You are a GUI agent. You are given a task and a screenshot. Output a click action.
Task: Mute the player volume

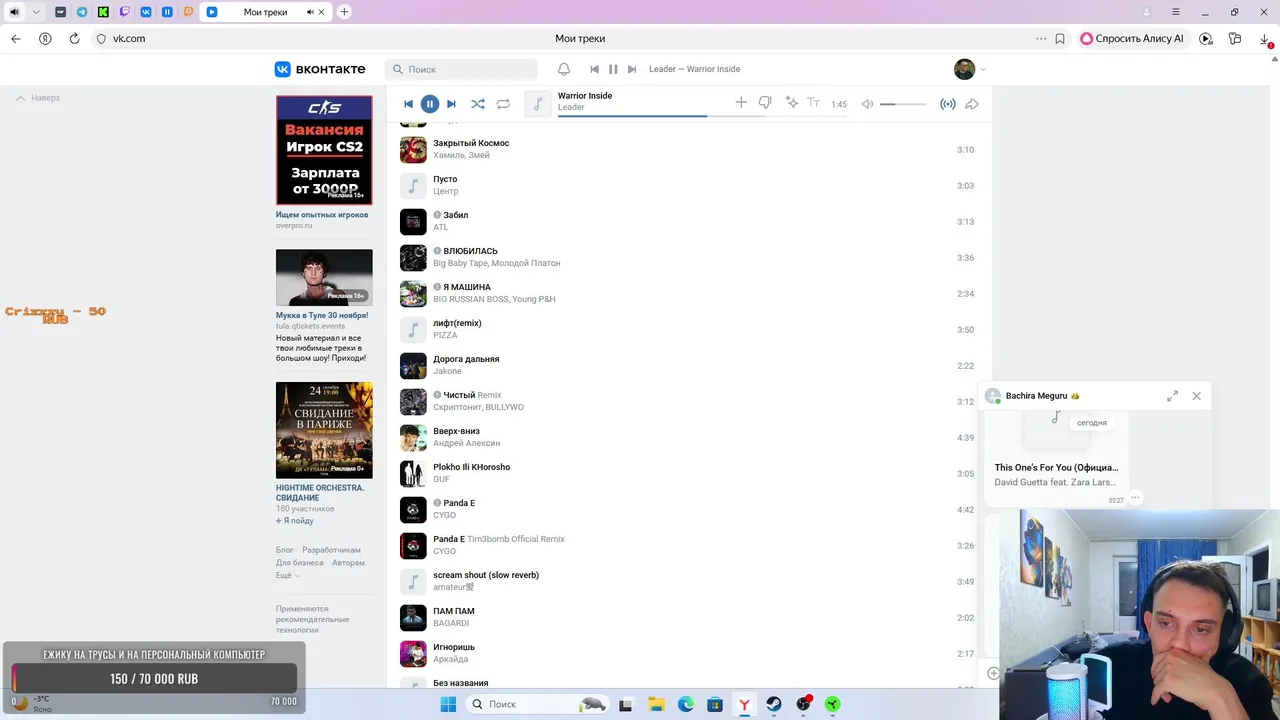[x=868, y=104]
